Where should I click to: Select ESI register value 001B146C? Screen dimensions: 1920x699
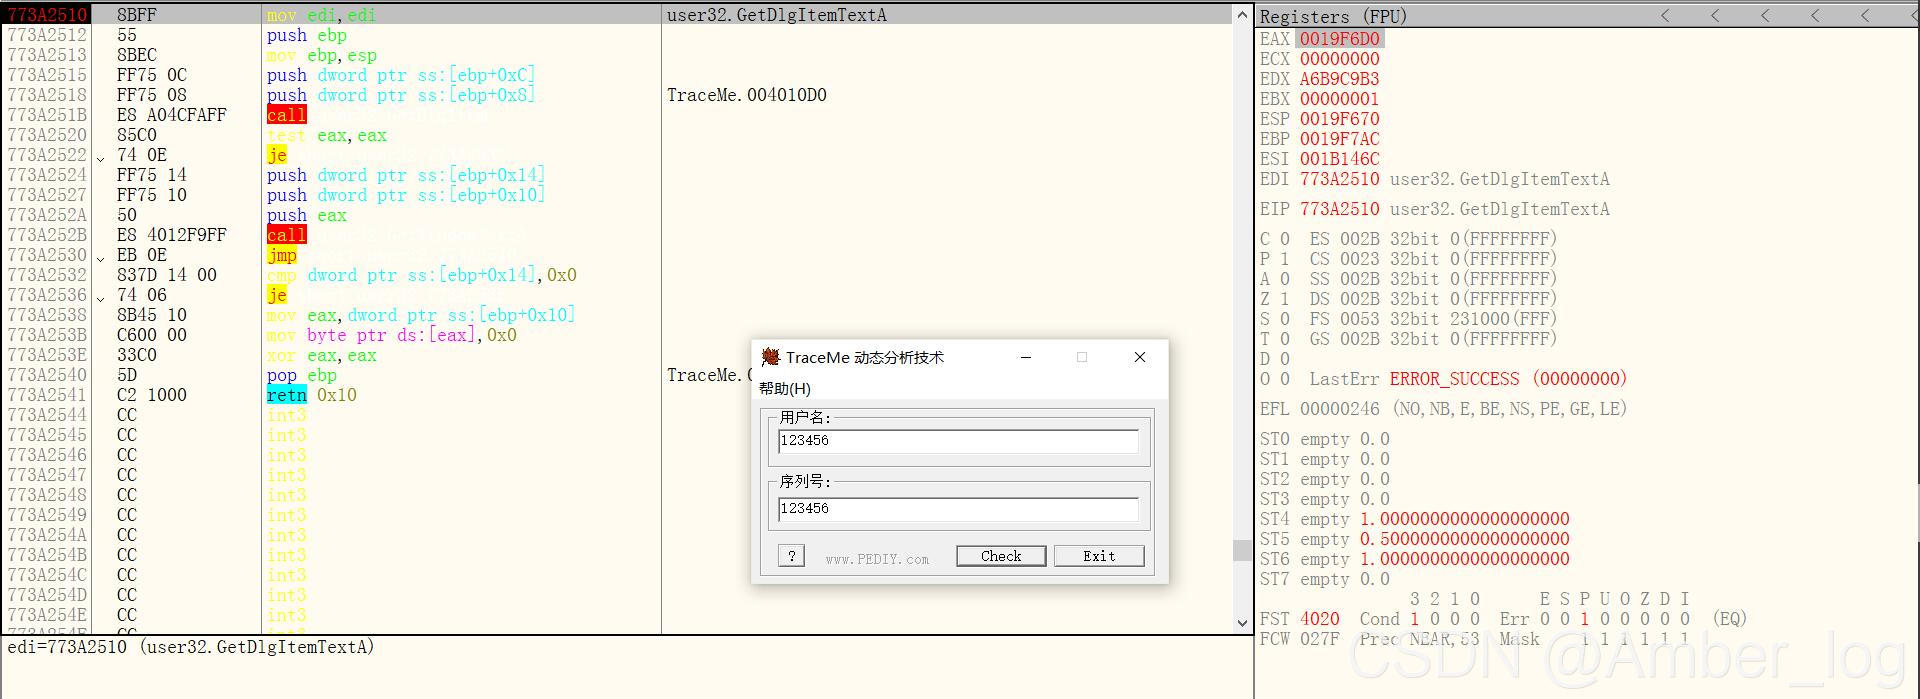(x=1340, y=159)
